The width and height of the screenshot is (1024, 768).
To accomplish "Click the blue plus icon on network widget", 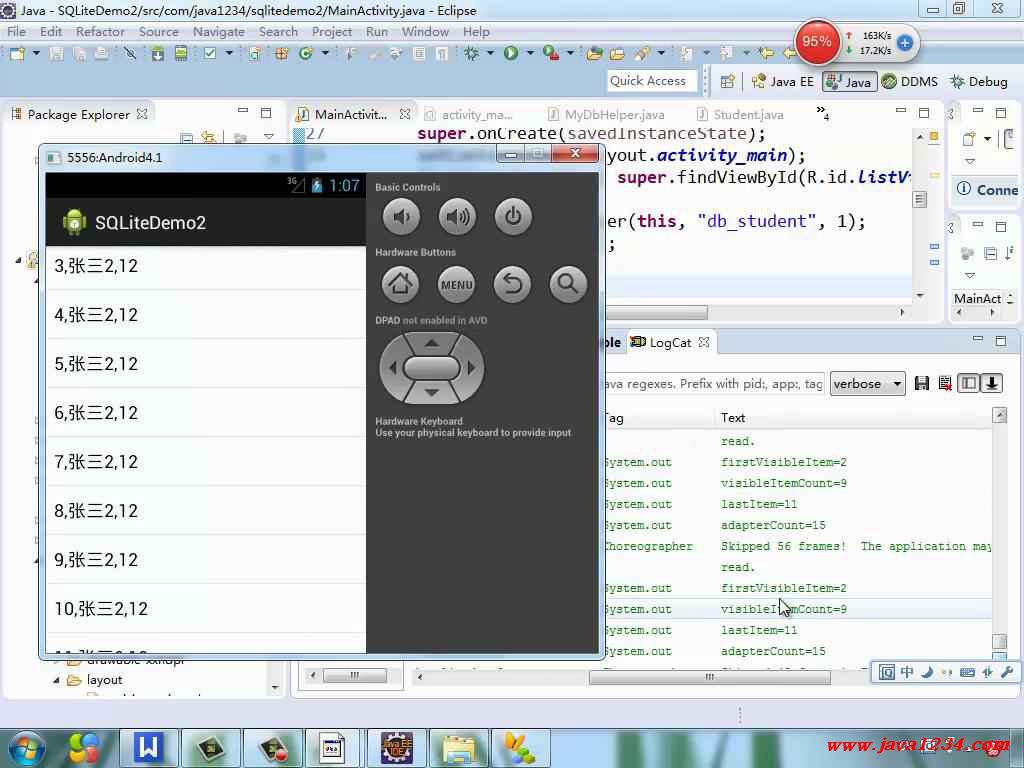I will (904, 43).
